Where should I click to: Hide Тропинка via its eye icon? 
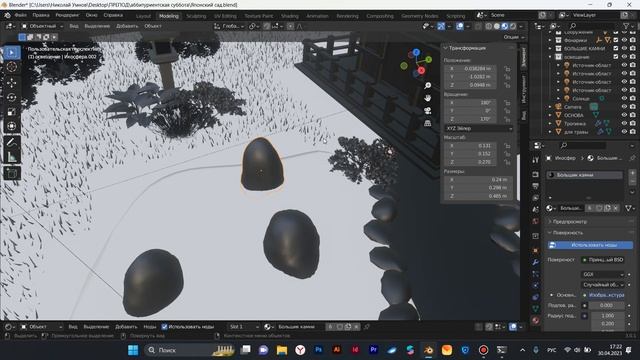[624, 123]
